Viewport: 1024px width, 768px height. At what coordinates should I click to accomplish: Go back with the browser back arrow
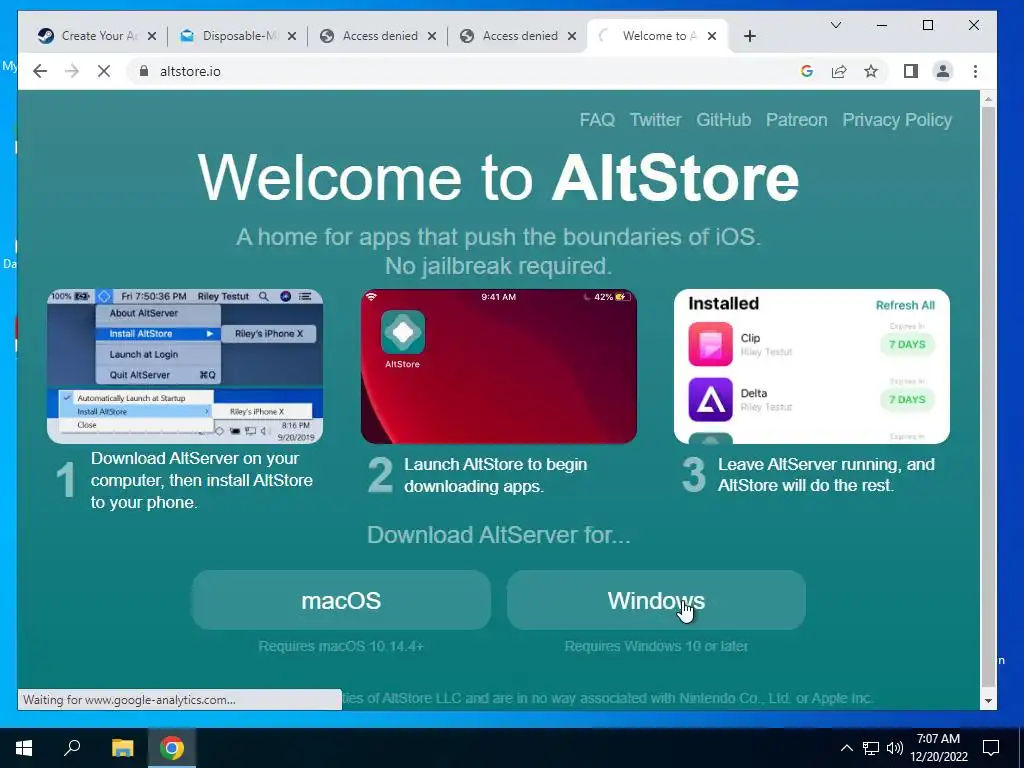[40, 71]
